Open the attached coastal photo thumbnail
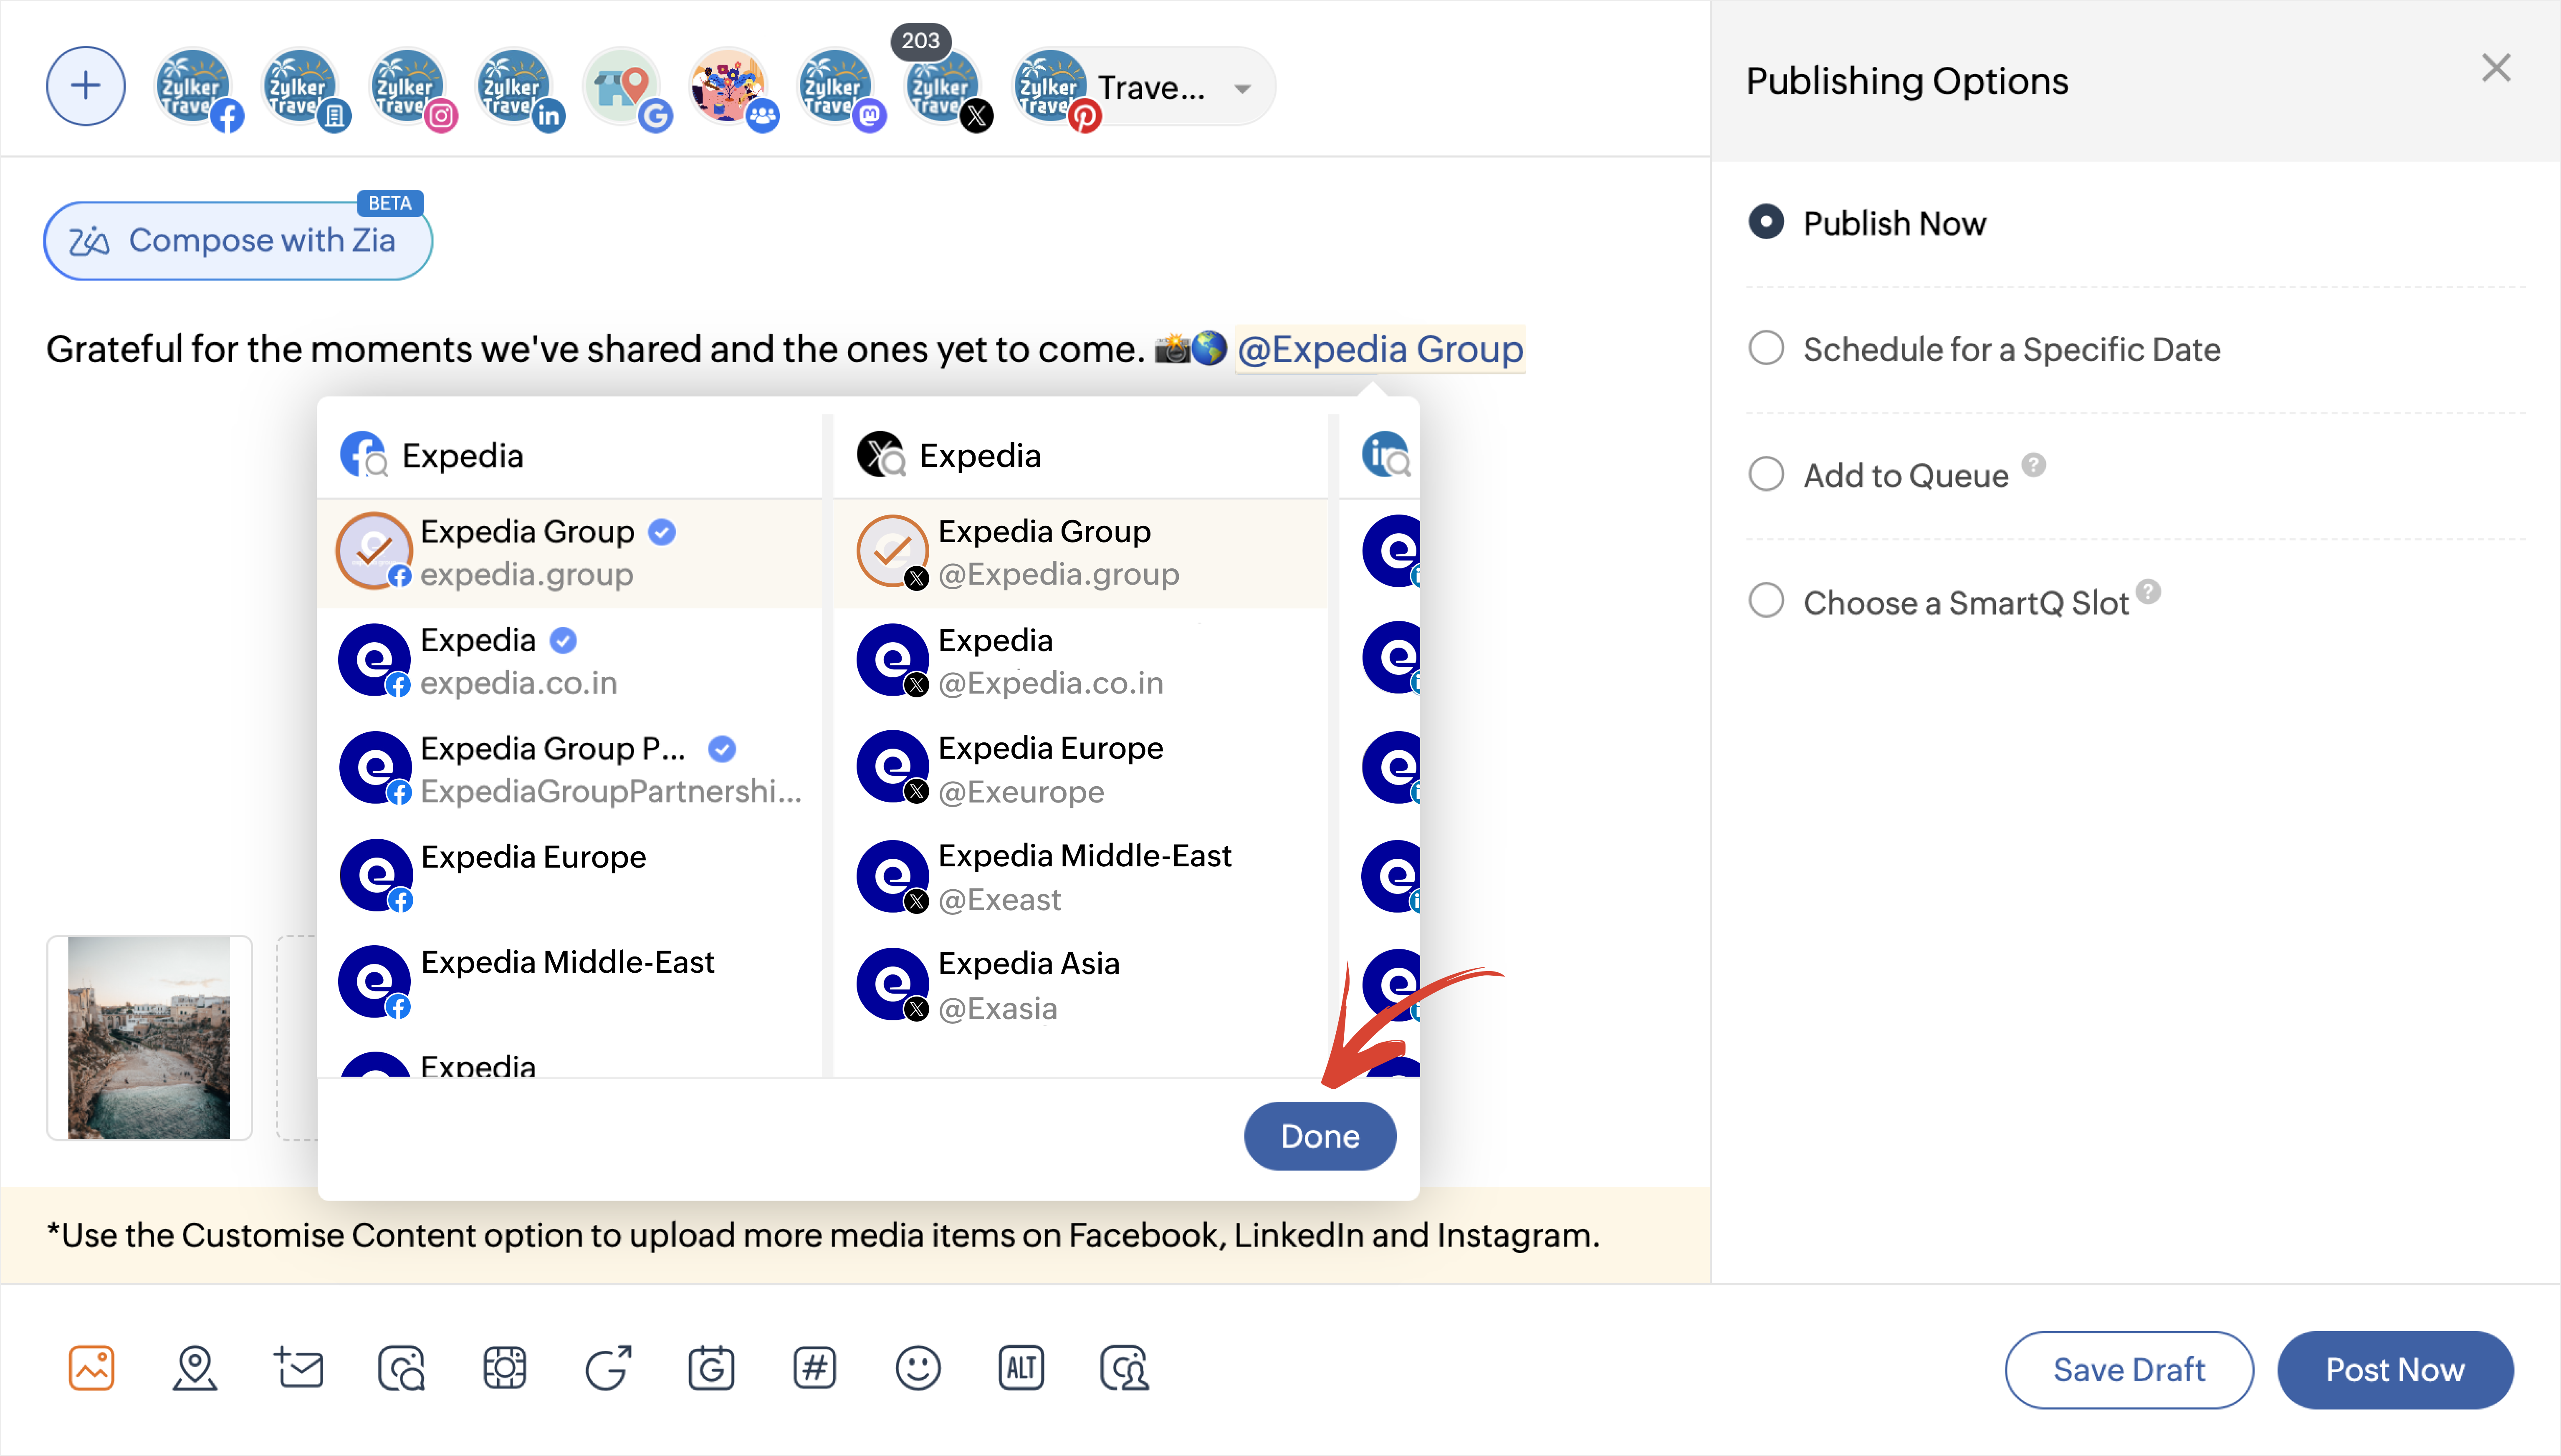 click(x=149, y=1037)
